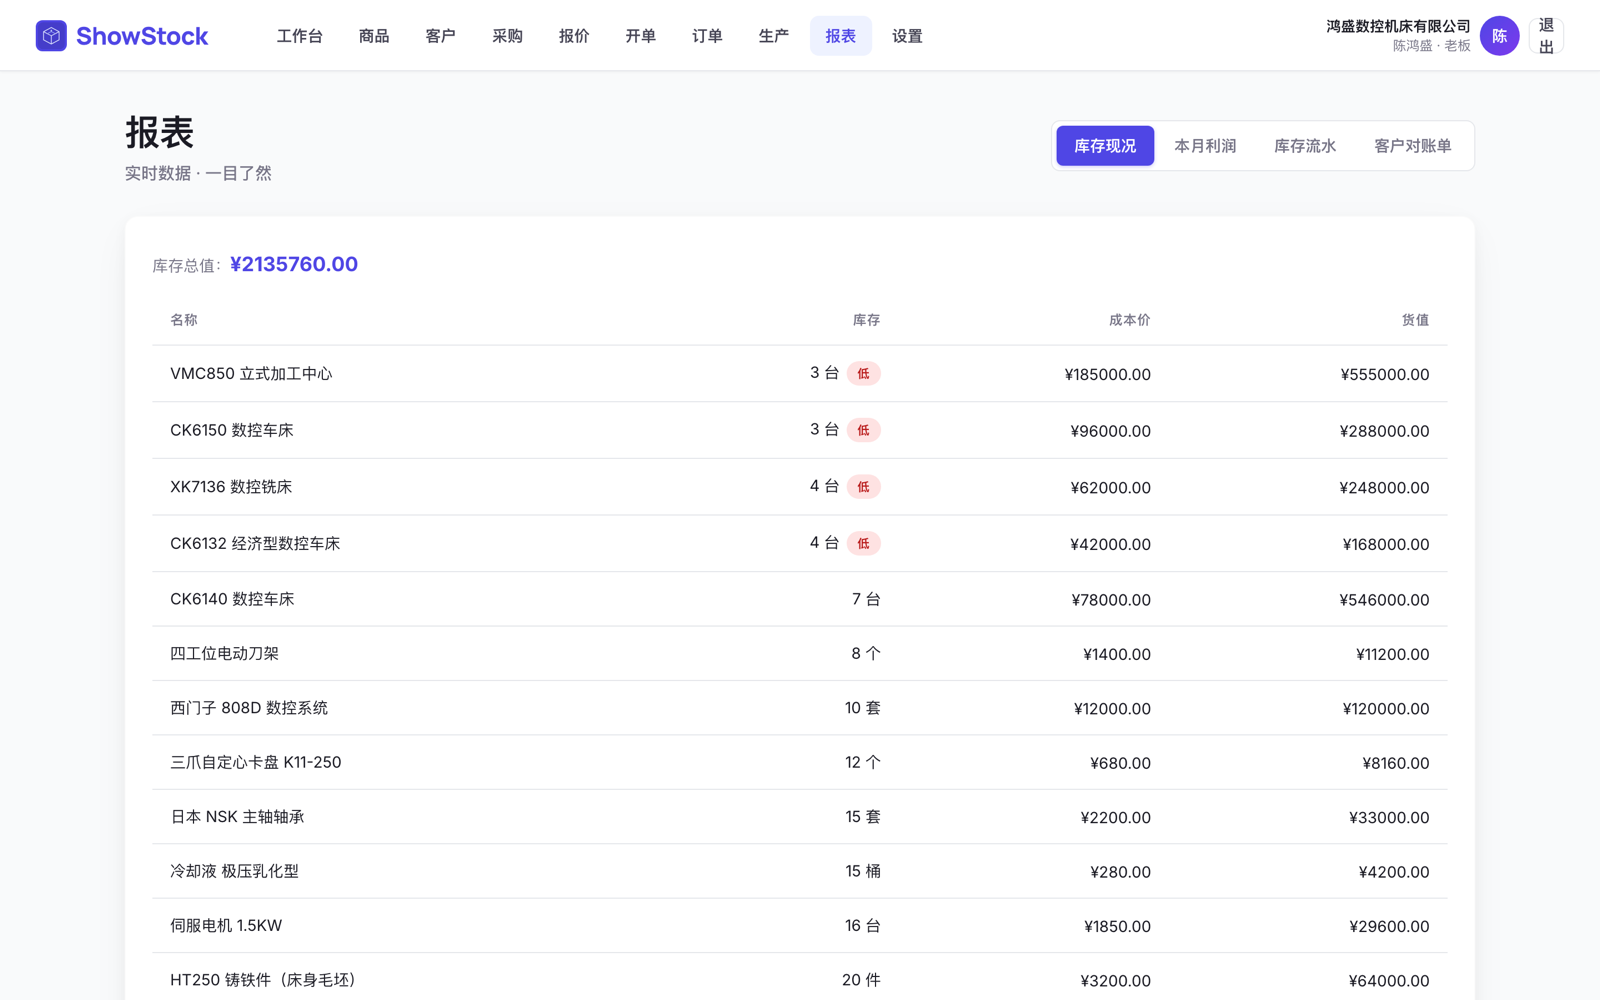
Task: Open the 工作台 menu
Action: click(x=300, y=36)
